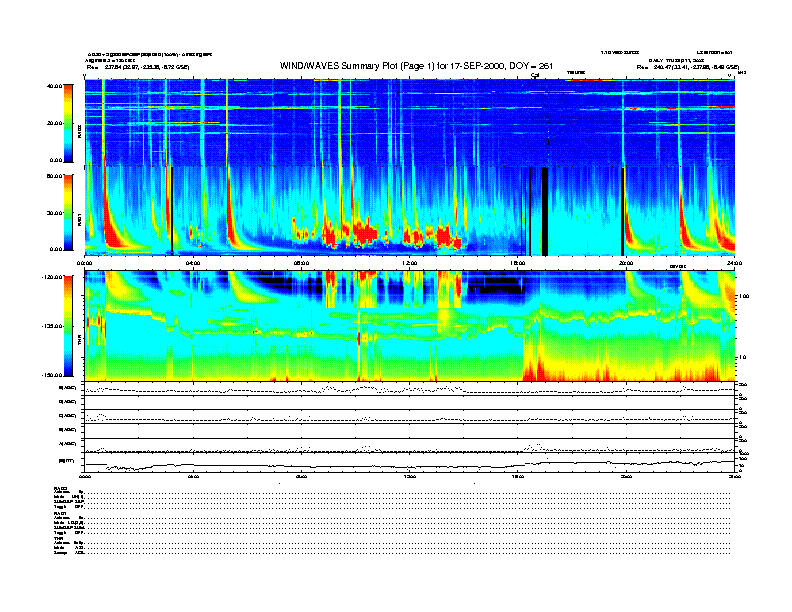The width and height of the screenshot is (792, 612).
Task: Click the 100 label on TNR right axis
Action: (x=744, y=296)
